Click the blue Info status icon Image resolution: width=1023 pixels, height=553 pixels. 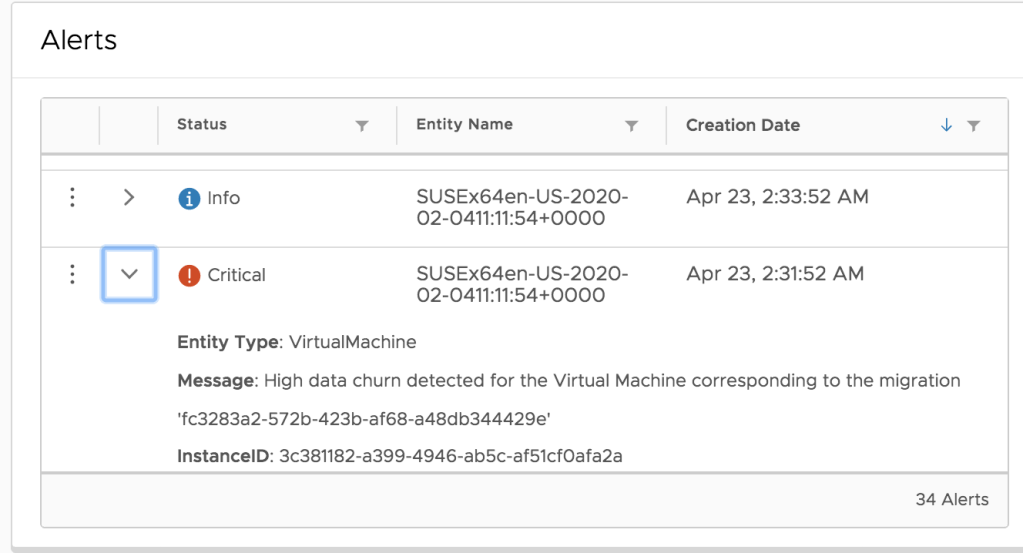click(189, 199)
